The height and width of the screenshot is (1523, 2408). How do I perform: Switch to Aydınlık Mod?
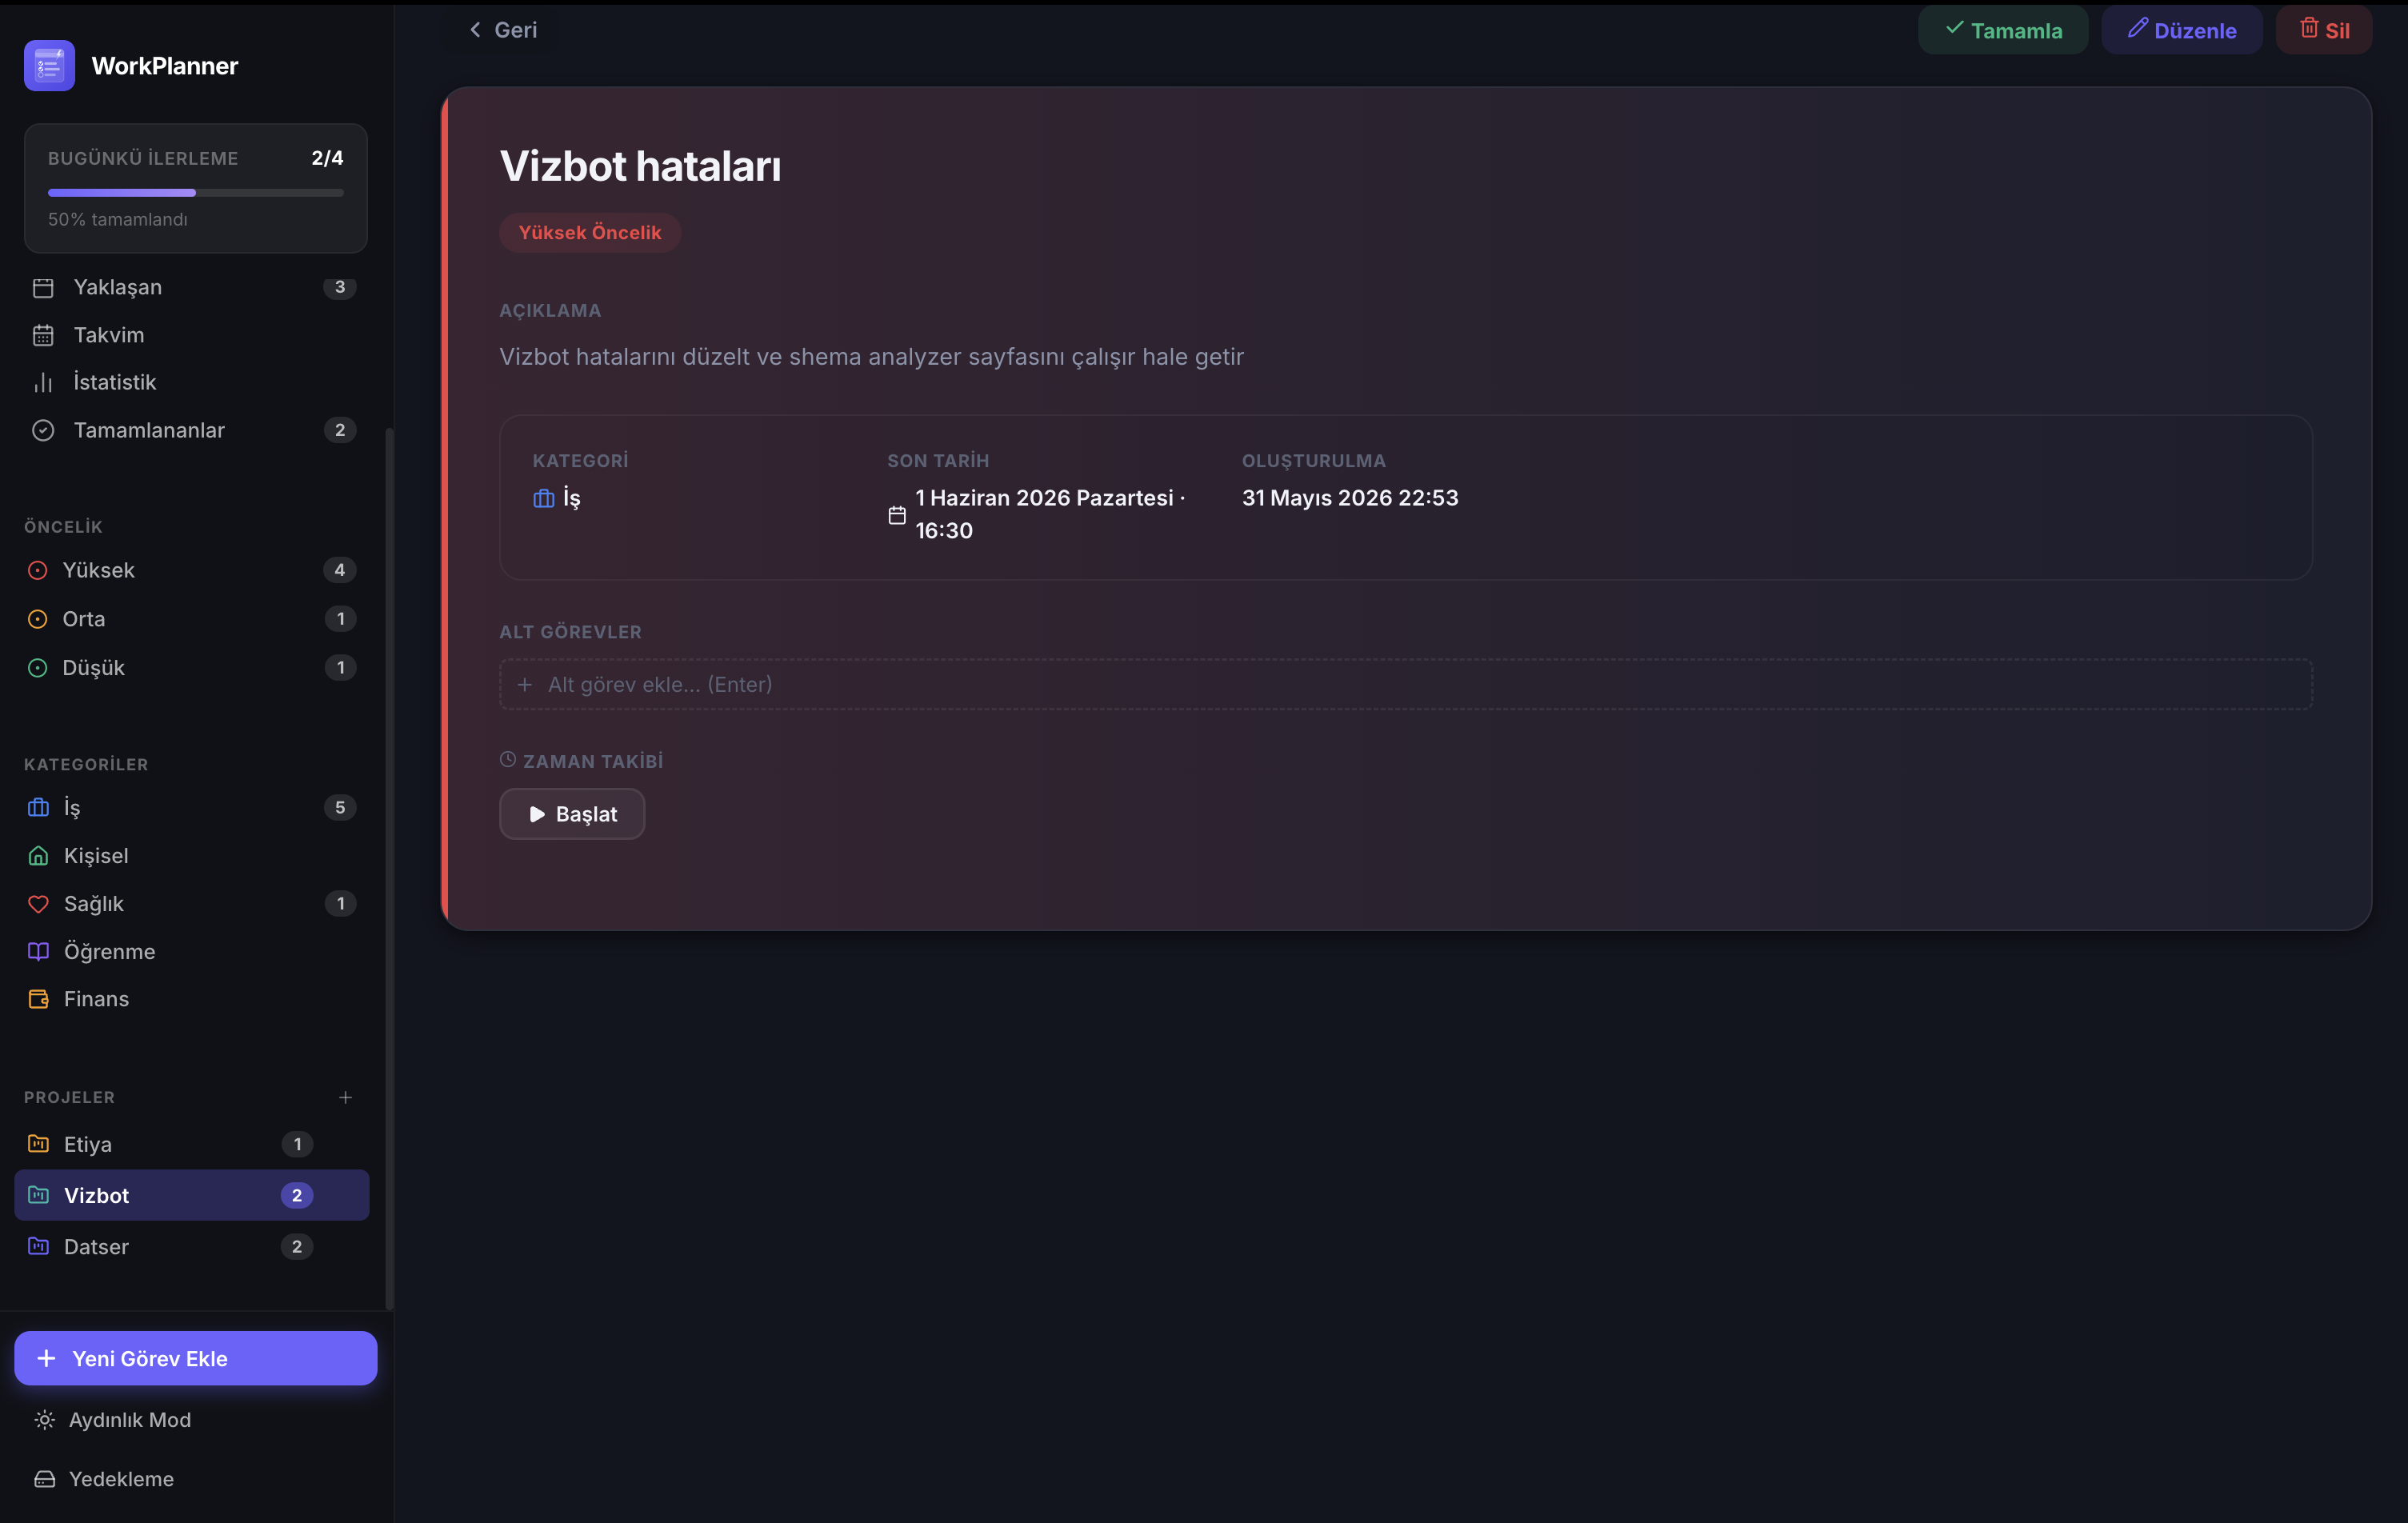196,1420
